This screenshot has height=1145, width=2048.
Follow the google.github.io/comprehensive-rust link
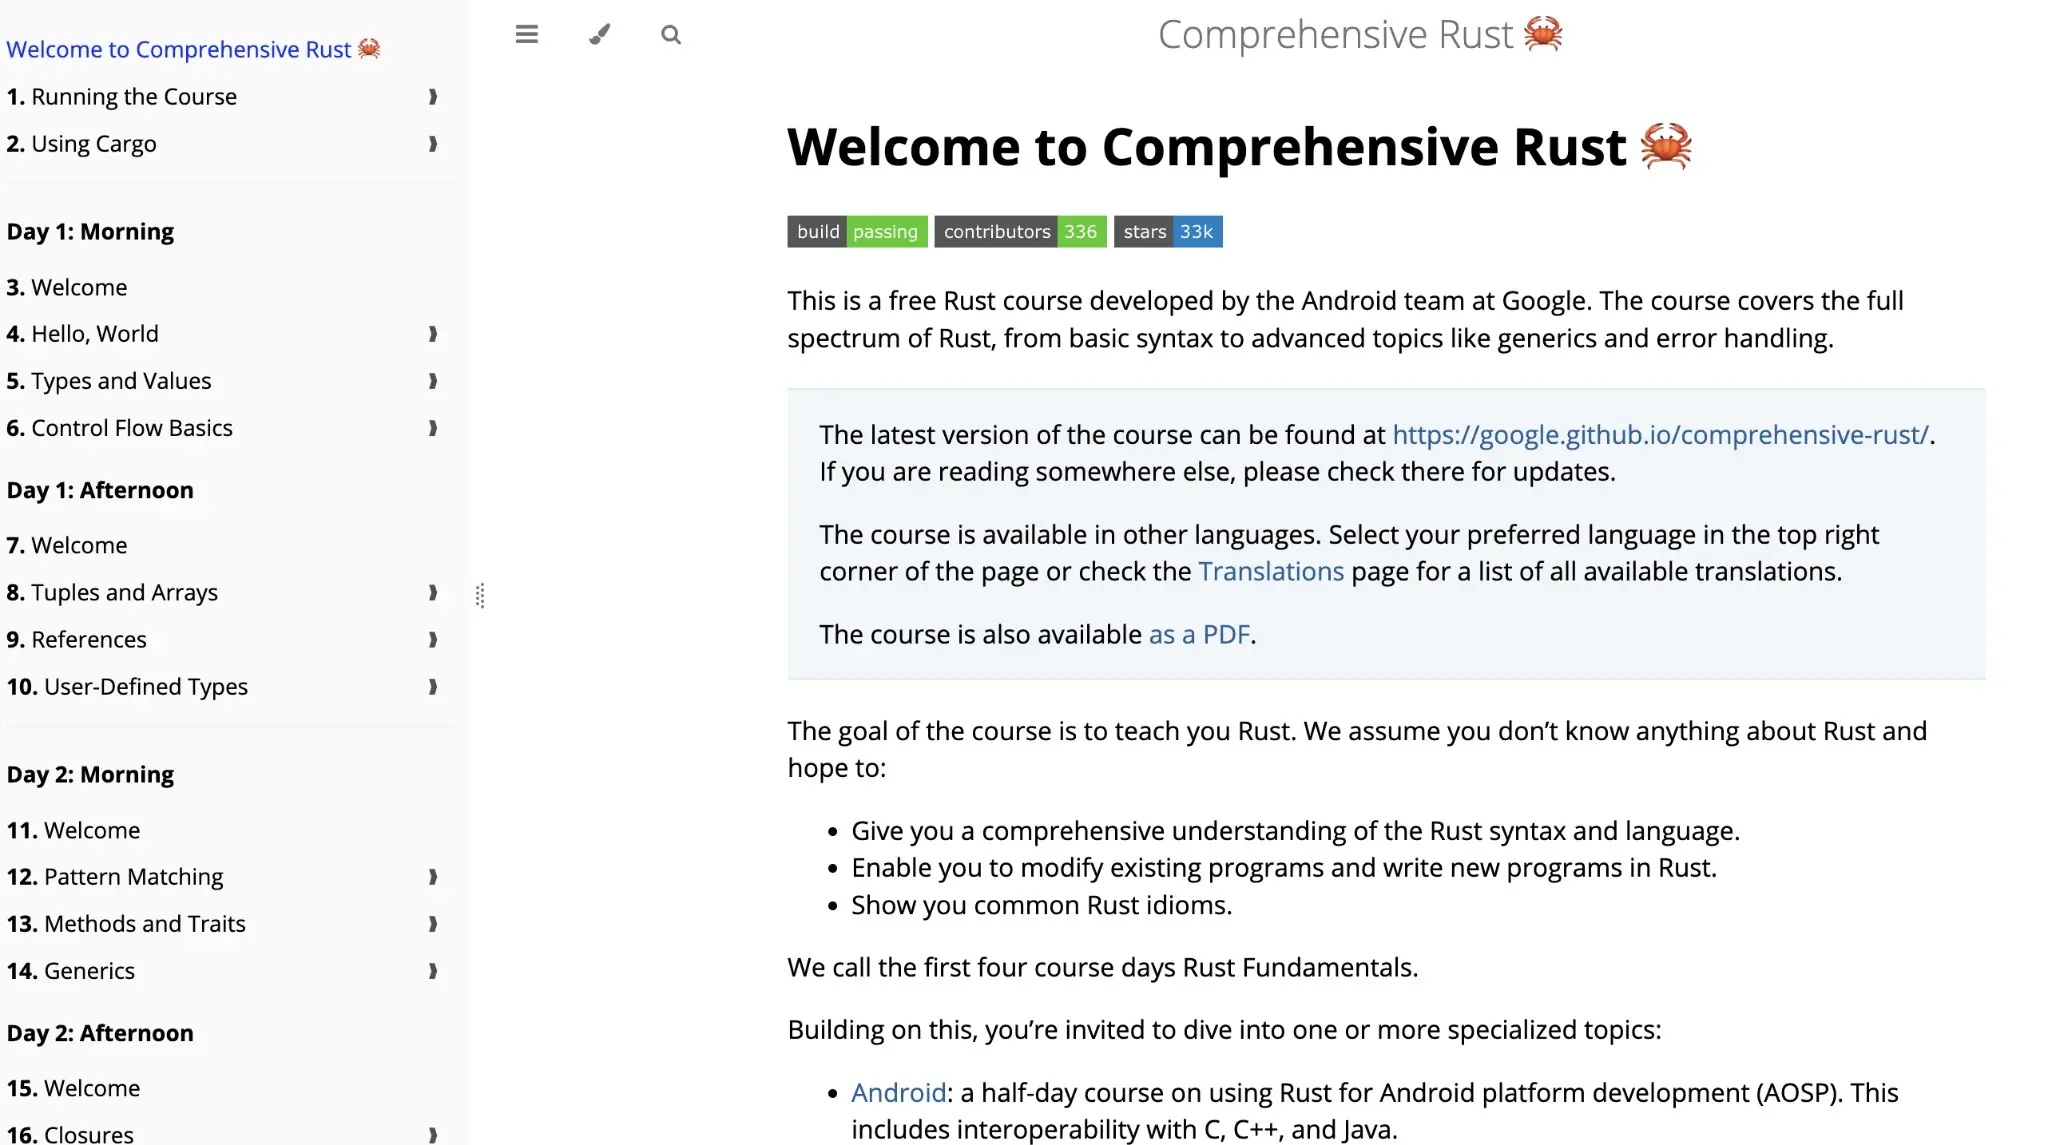tap(1660, 435)
